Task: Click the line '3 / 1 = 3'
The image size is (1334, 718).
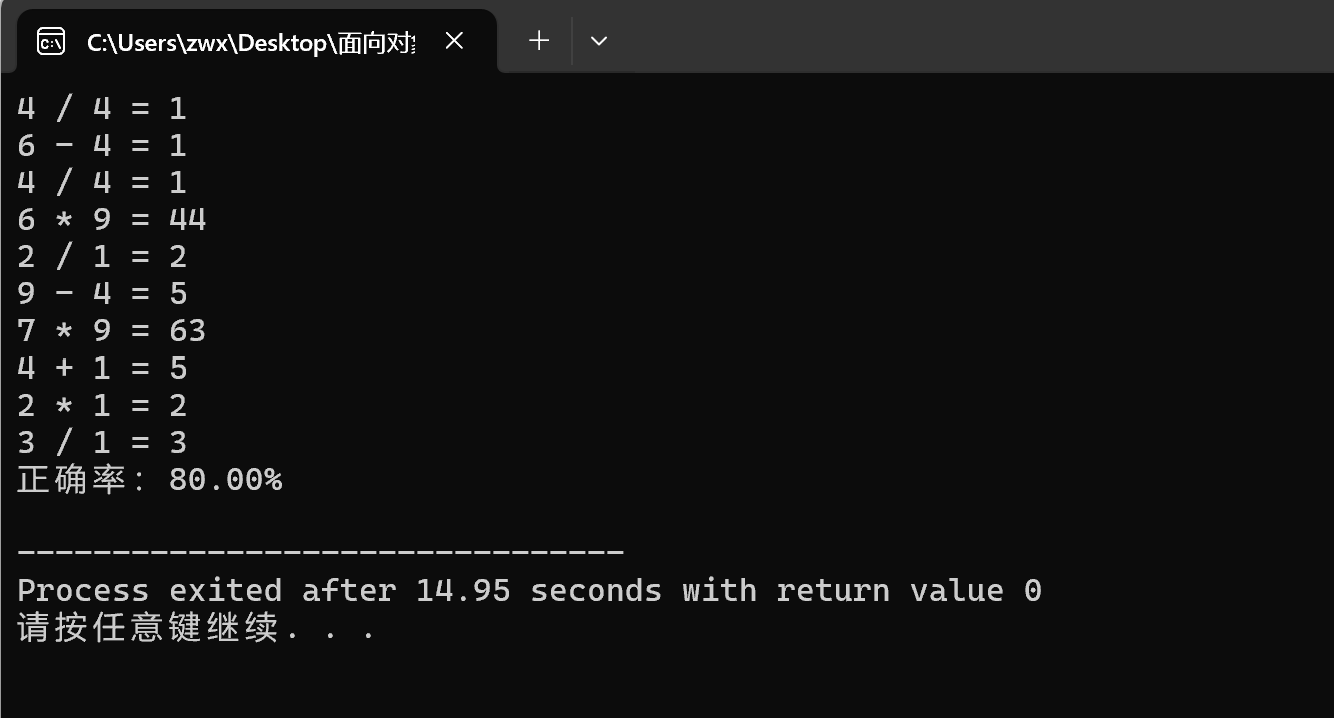Action: point(102,442)
